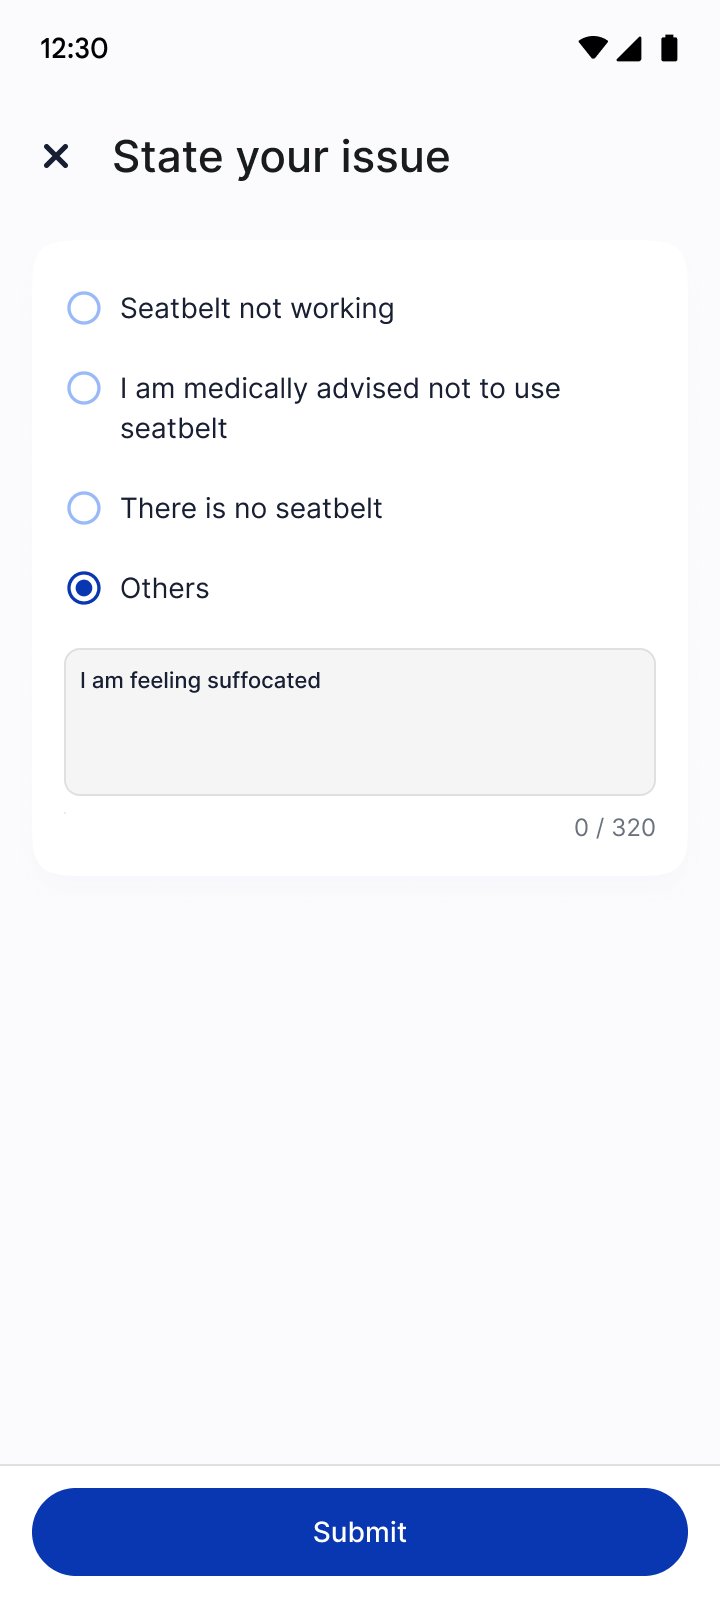Tap the Wi-Fi status icon
The image size is (720, 1600).
592,48
